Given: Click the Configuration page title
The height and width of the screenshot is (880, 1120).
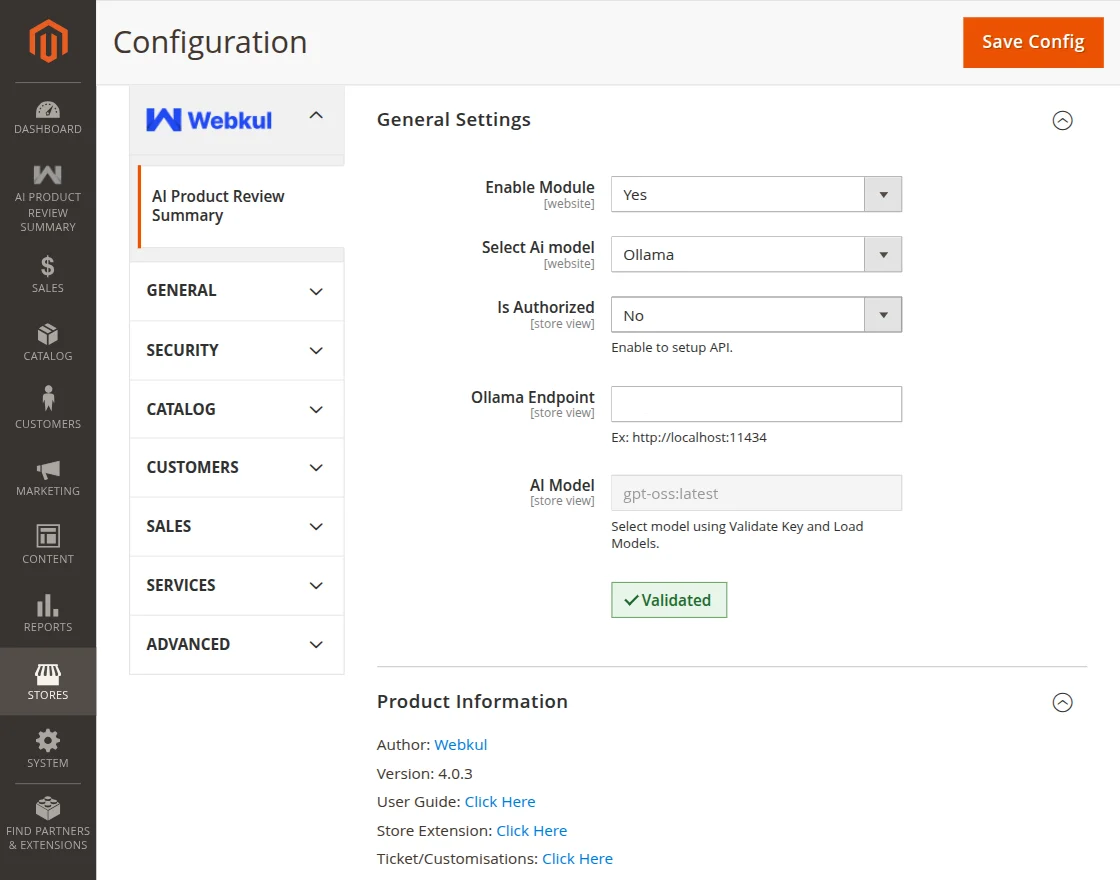Looking at the screenshot, I should coord(210,42).
